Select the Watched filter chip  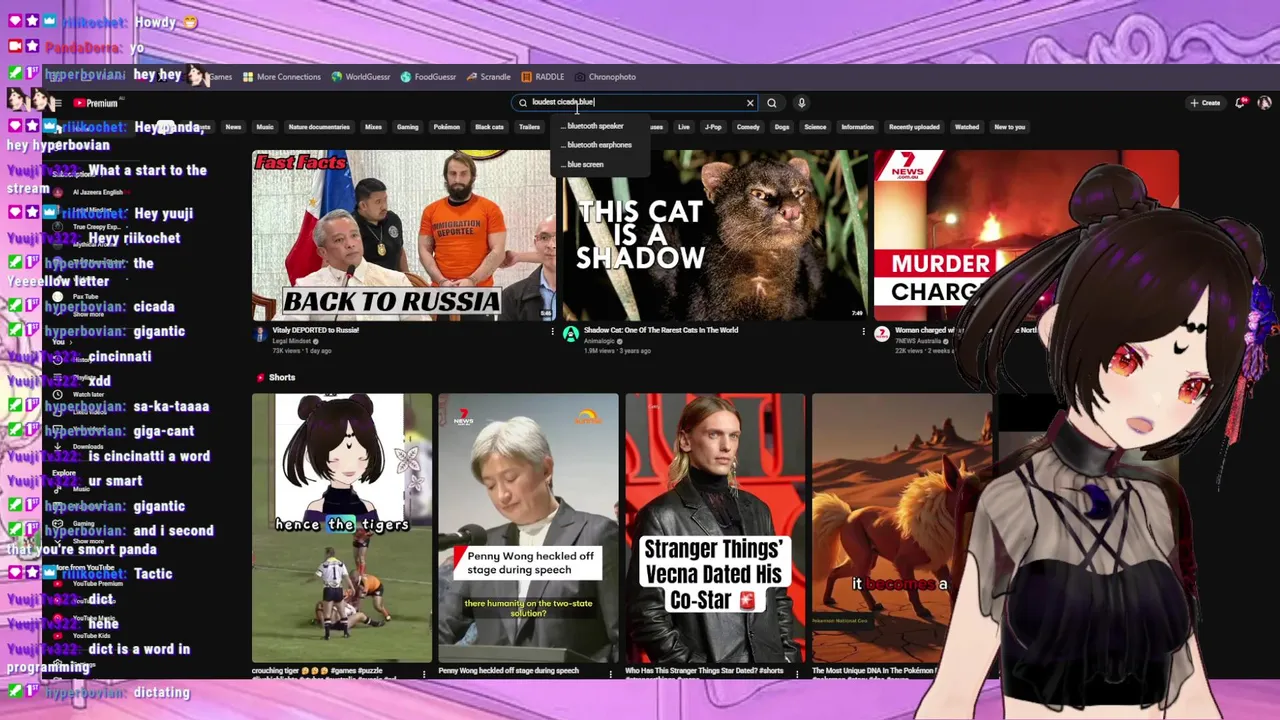point(967,127)
